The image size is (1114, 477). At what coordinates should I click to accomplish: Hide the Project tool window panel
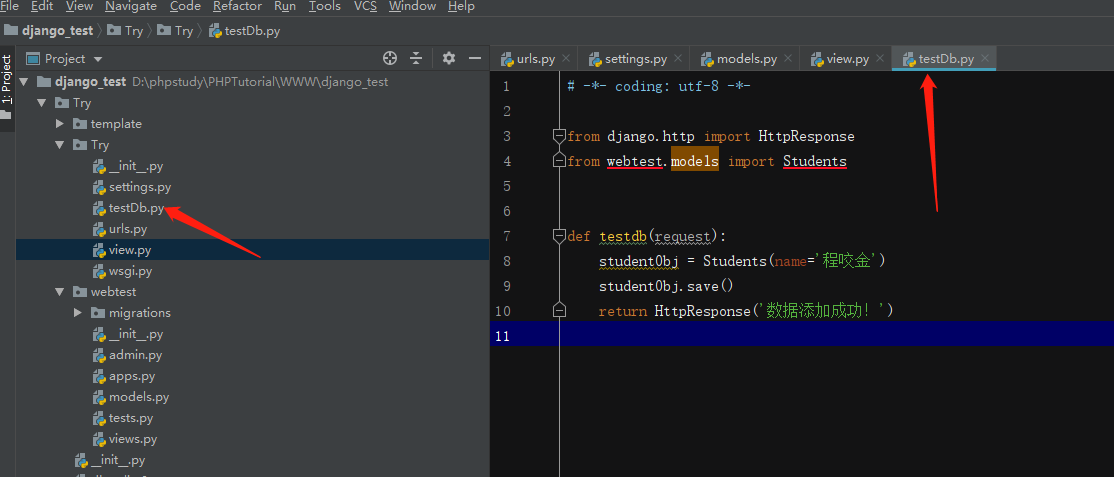[473, 59]
